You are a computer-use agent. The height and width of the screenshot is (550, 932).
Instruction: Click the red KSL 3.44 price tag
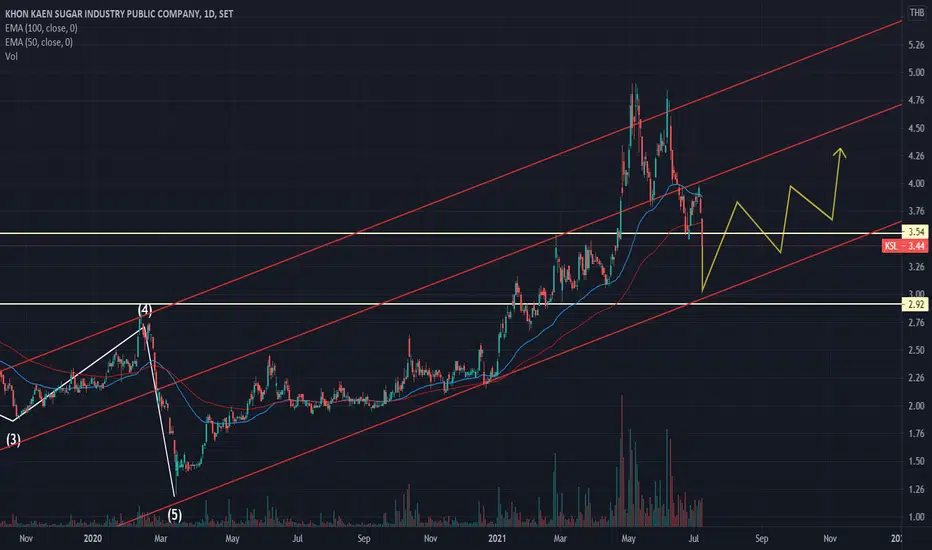(905, 246)
